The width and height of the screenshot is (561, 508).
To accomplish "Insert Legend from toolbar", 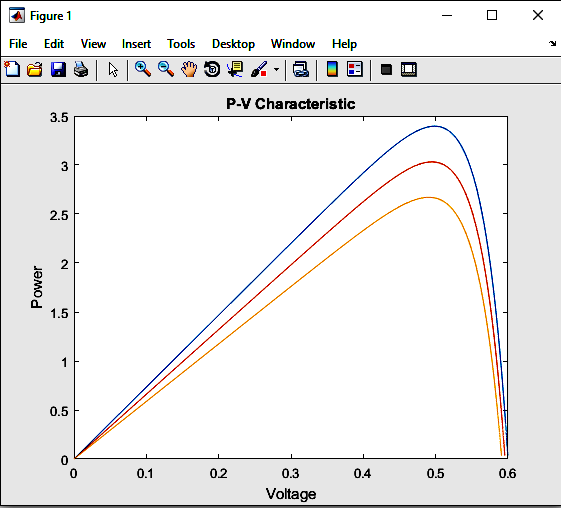I will click(x=355, y=69).
